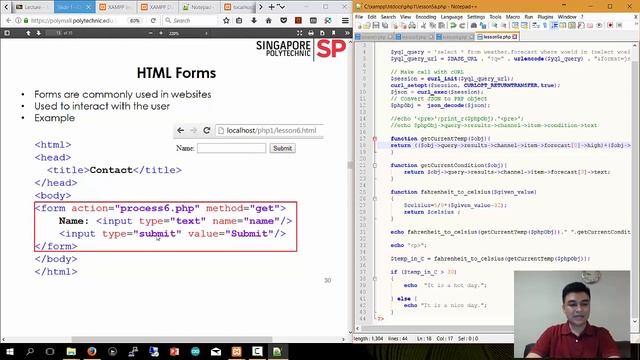Click PDF viewer horizontal scrollbar
Screen dimensions: 640x360
click(x=172, y=339)
